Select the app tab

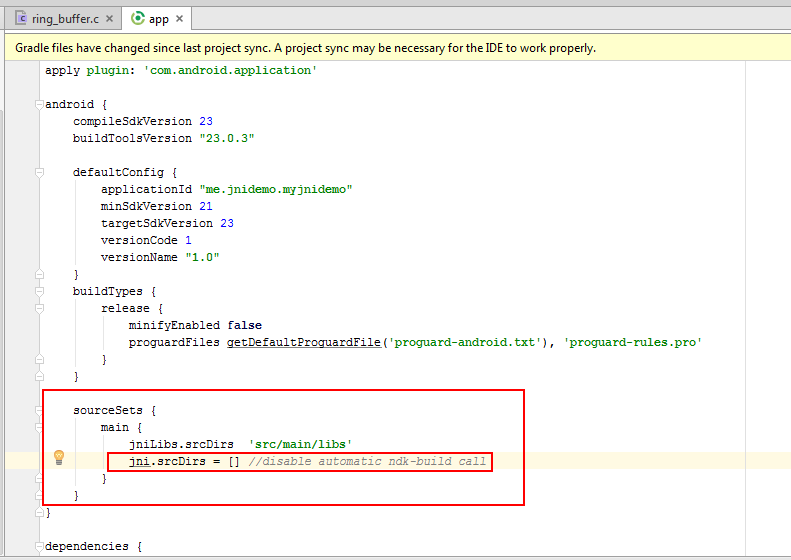[x=158, y=19]
